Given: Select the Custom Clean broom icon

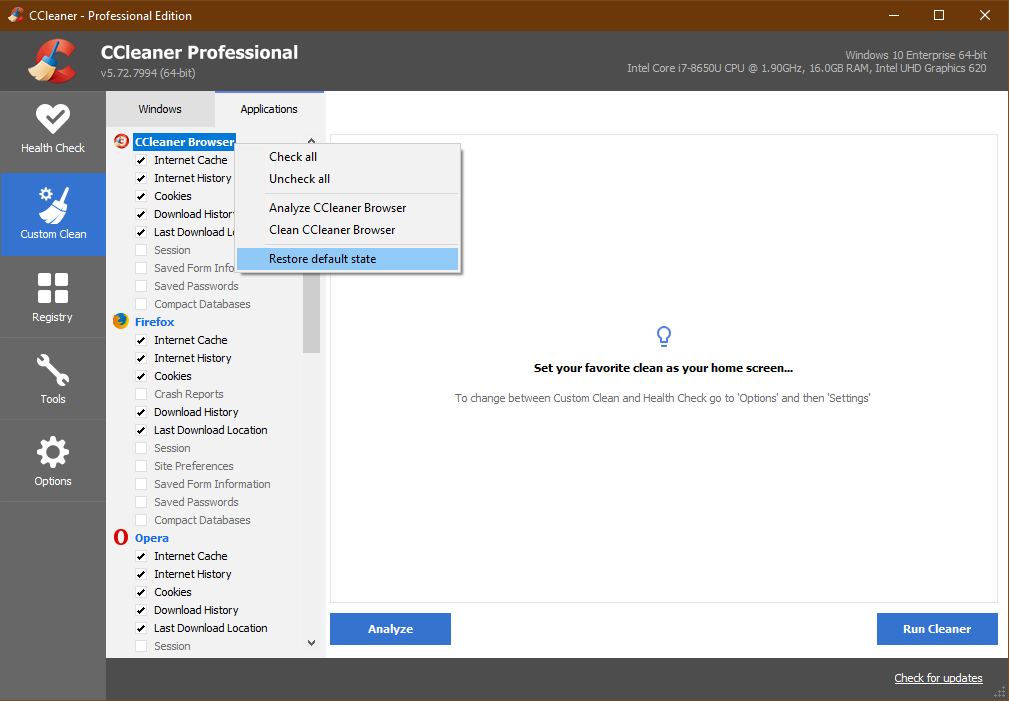Looking at the screenshot, I should click(52, 208).
